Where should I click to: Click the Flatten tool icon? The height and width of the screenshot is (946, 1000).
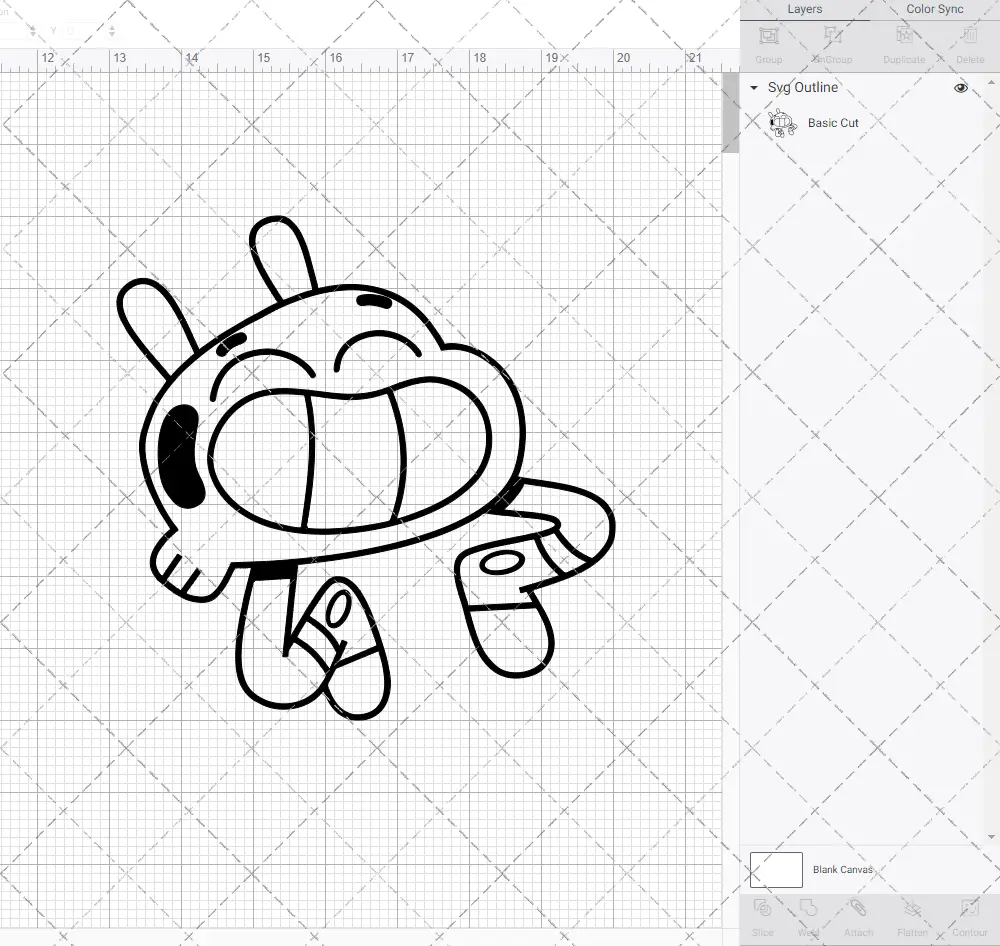(912, 908)
